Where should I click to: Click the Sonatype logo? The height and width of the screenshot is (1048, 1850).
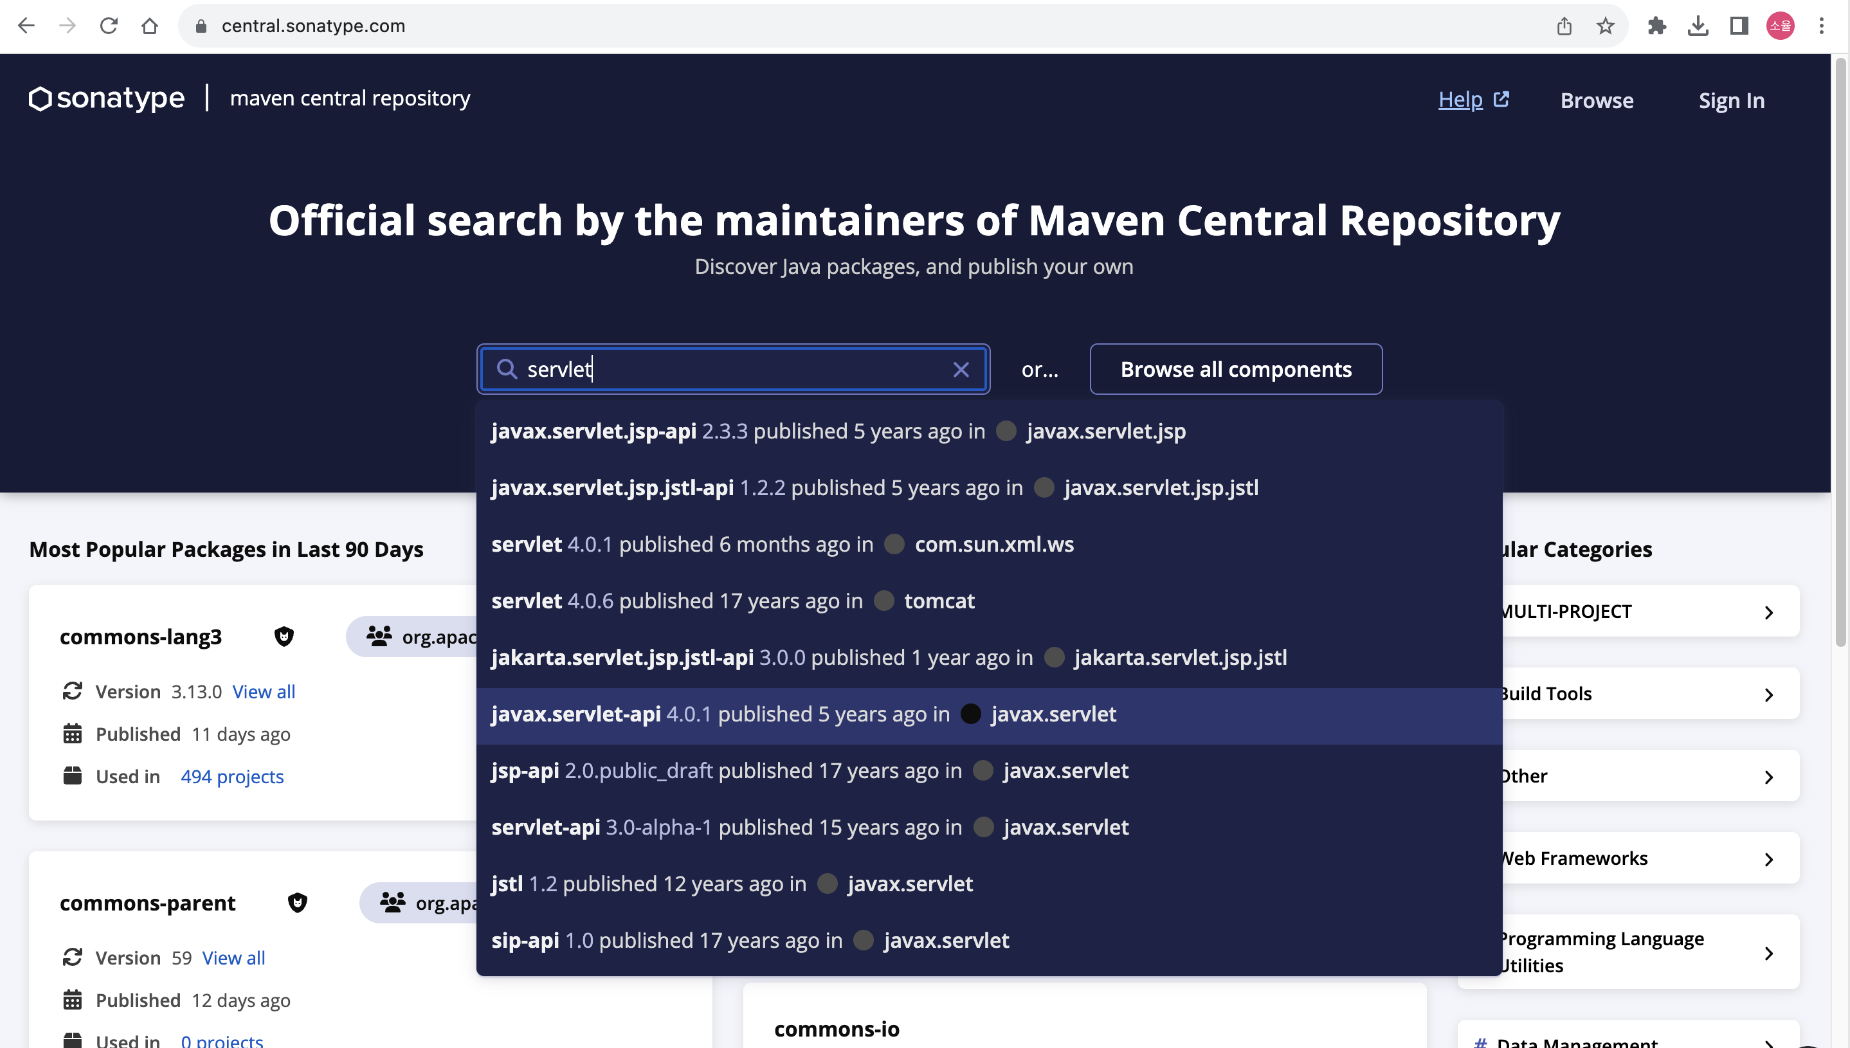(x=107, y=98)
